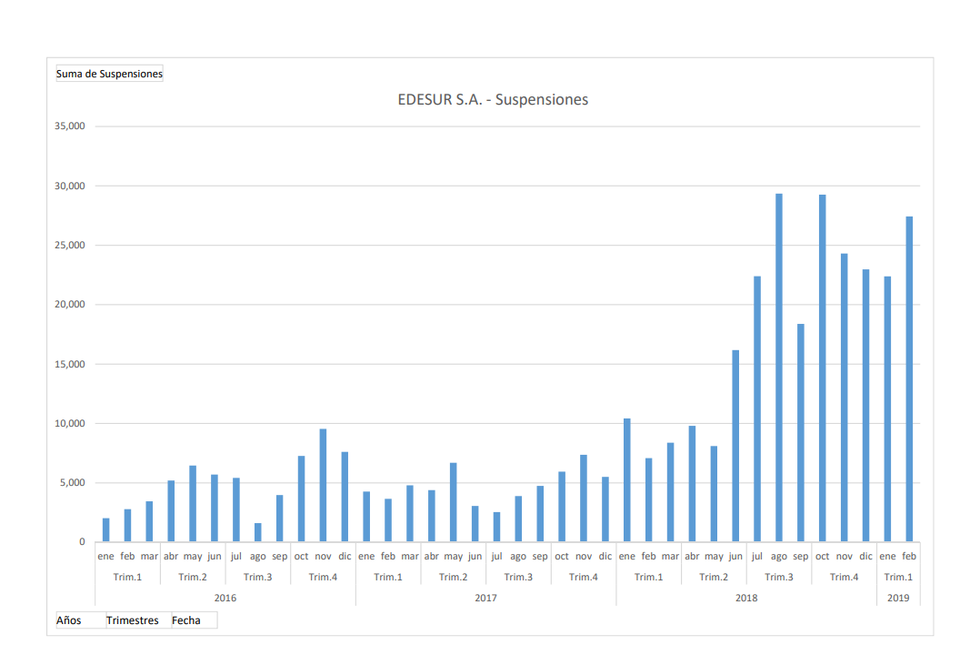Screen dimensions: 960x645
Task: Select the jun 2018 bar
Action: pos(735,446)
